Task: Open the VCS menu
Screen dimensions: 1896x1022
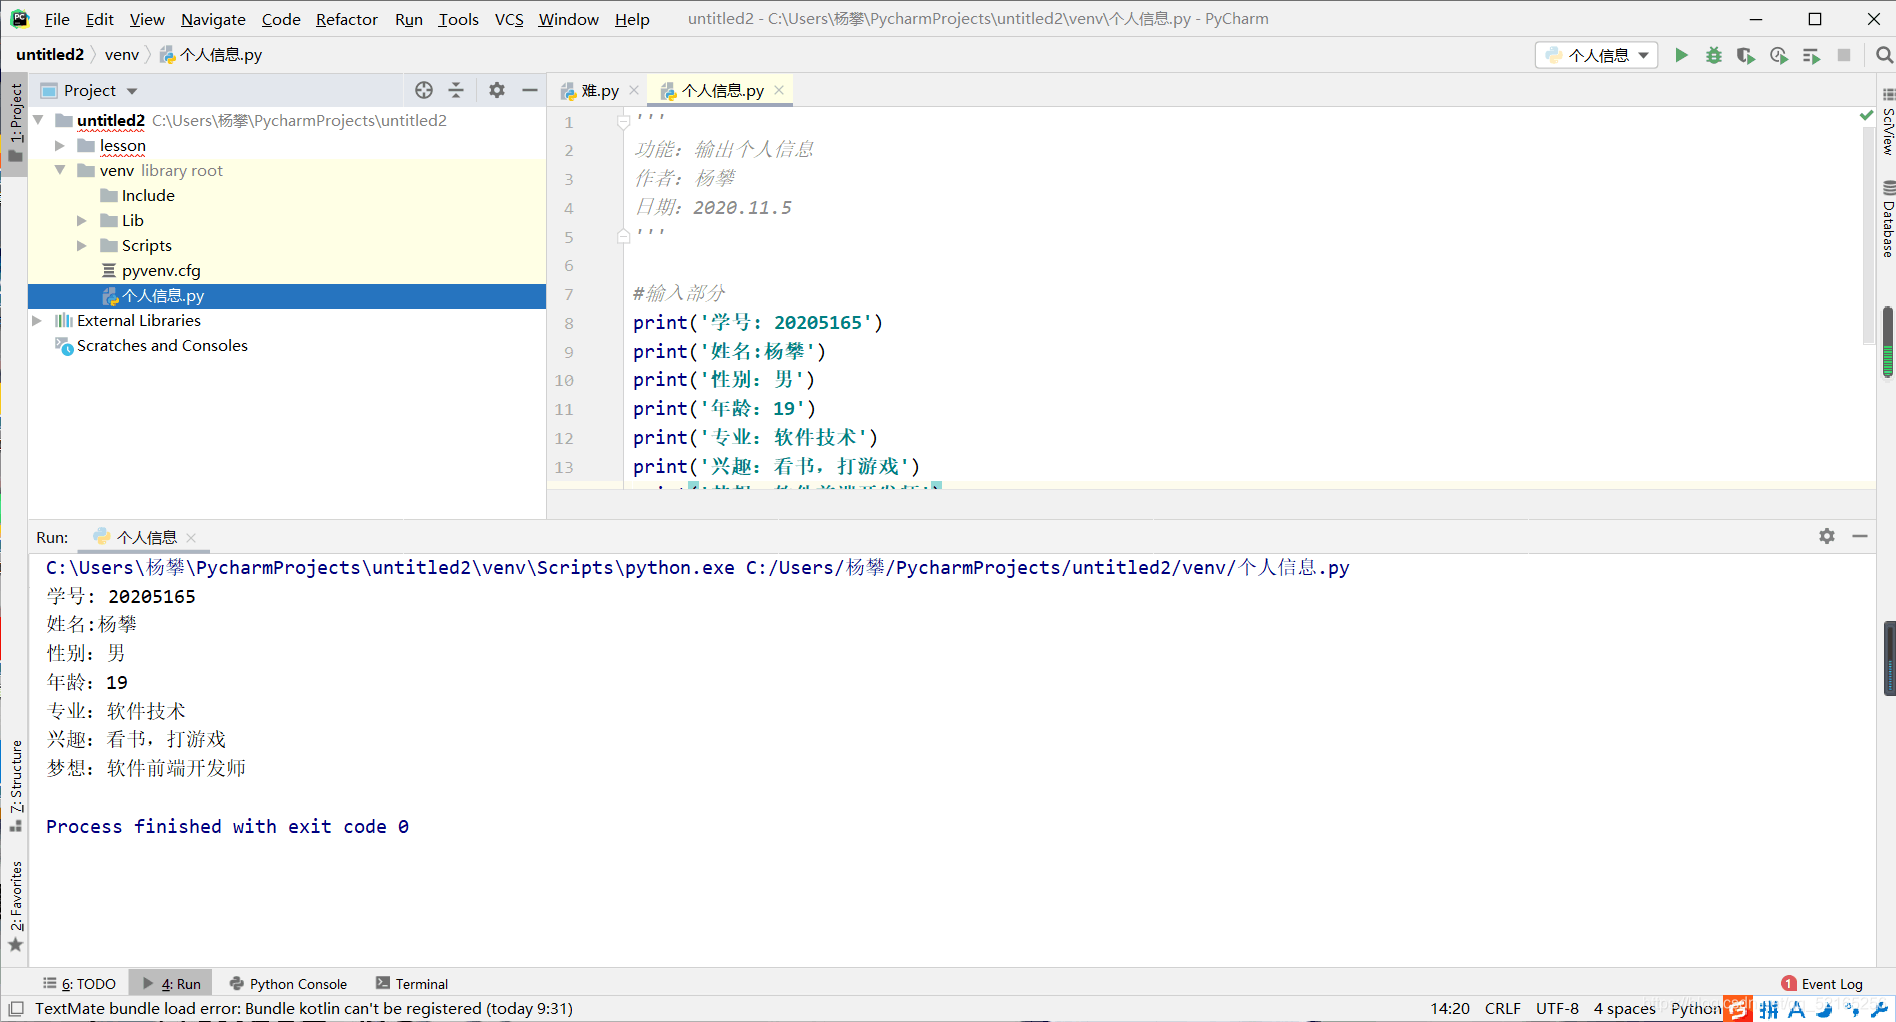Action: click(509, 19)
